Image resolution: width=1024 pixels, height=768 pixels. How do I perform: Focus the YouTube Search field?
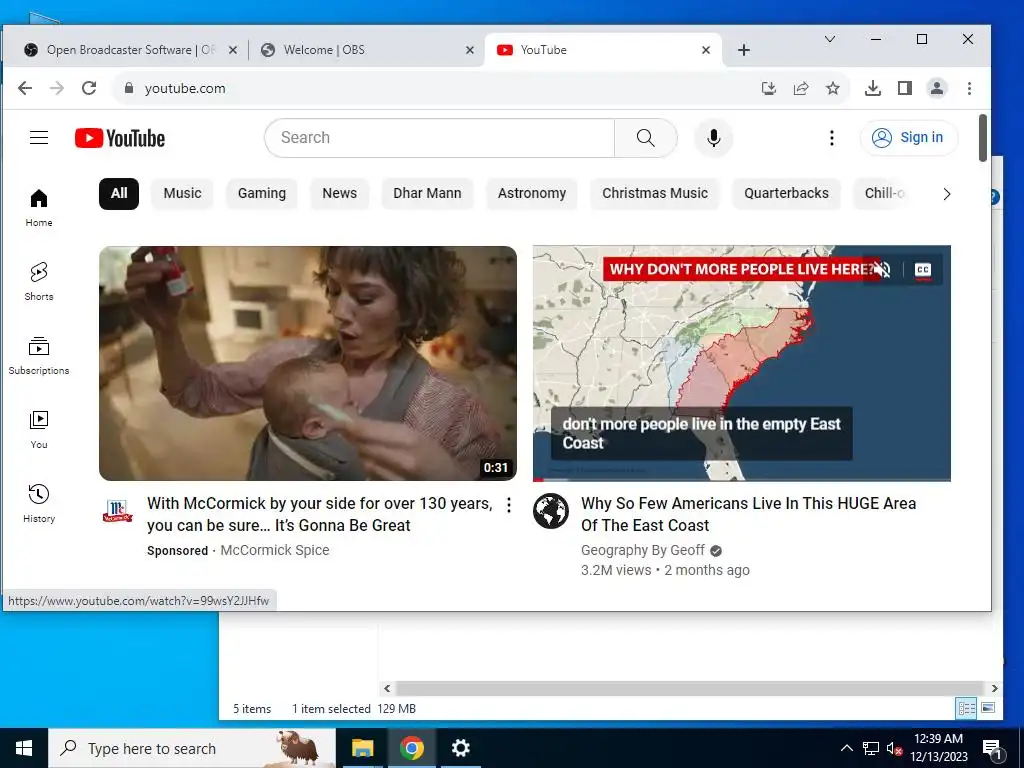[440, 138]
